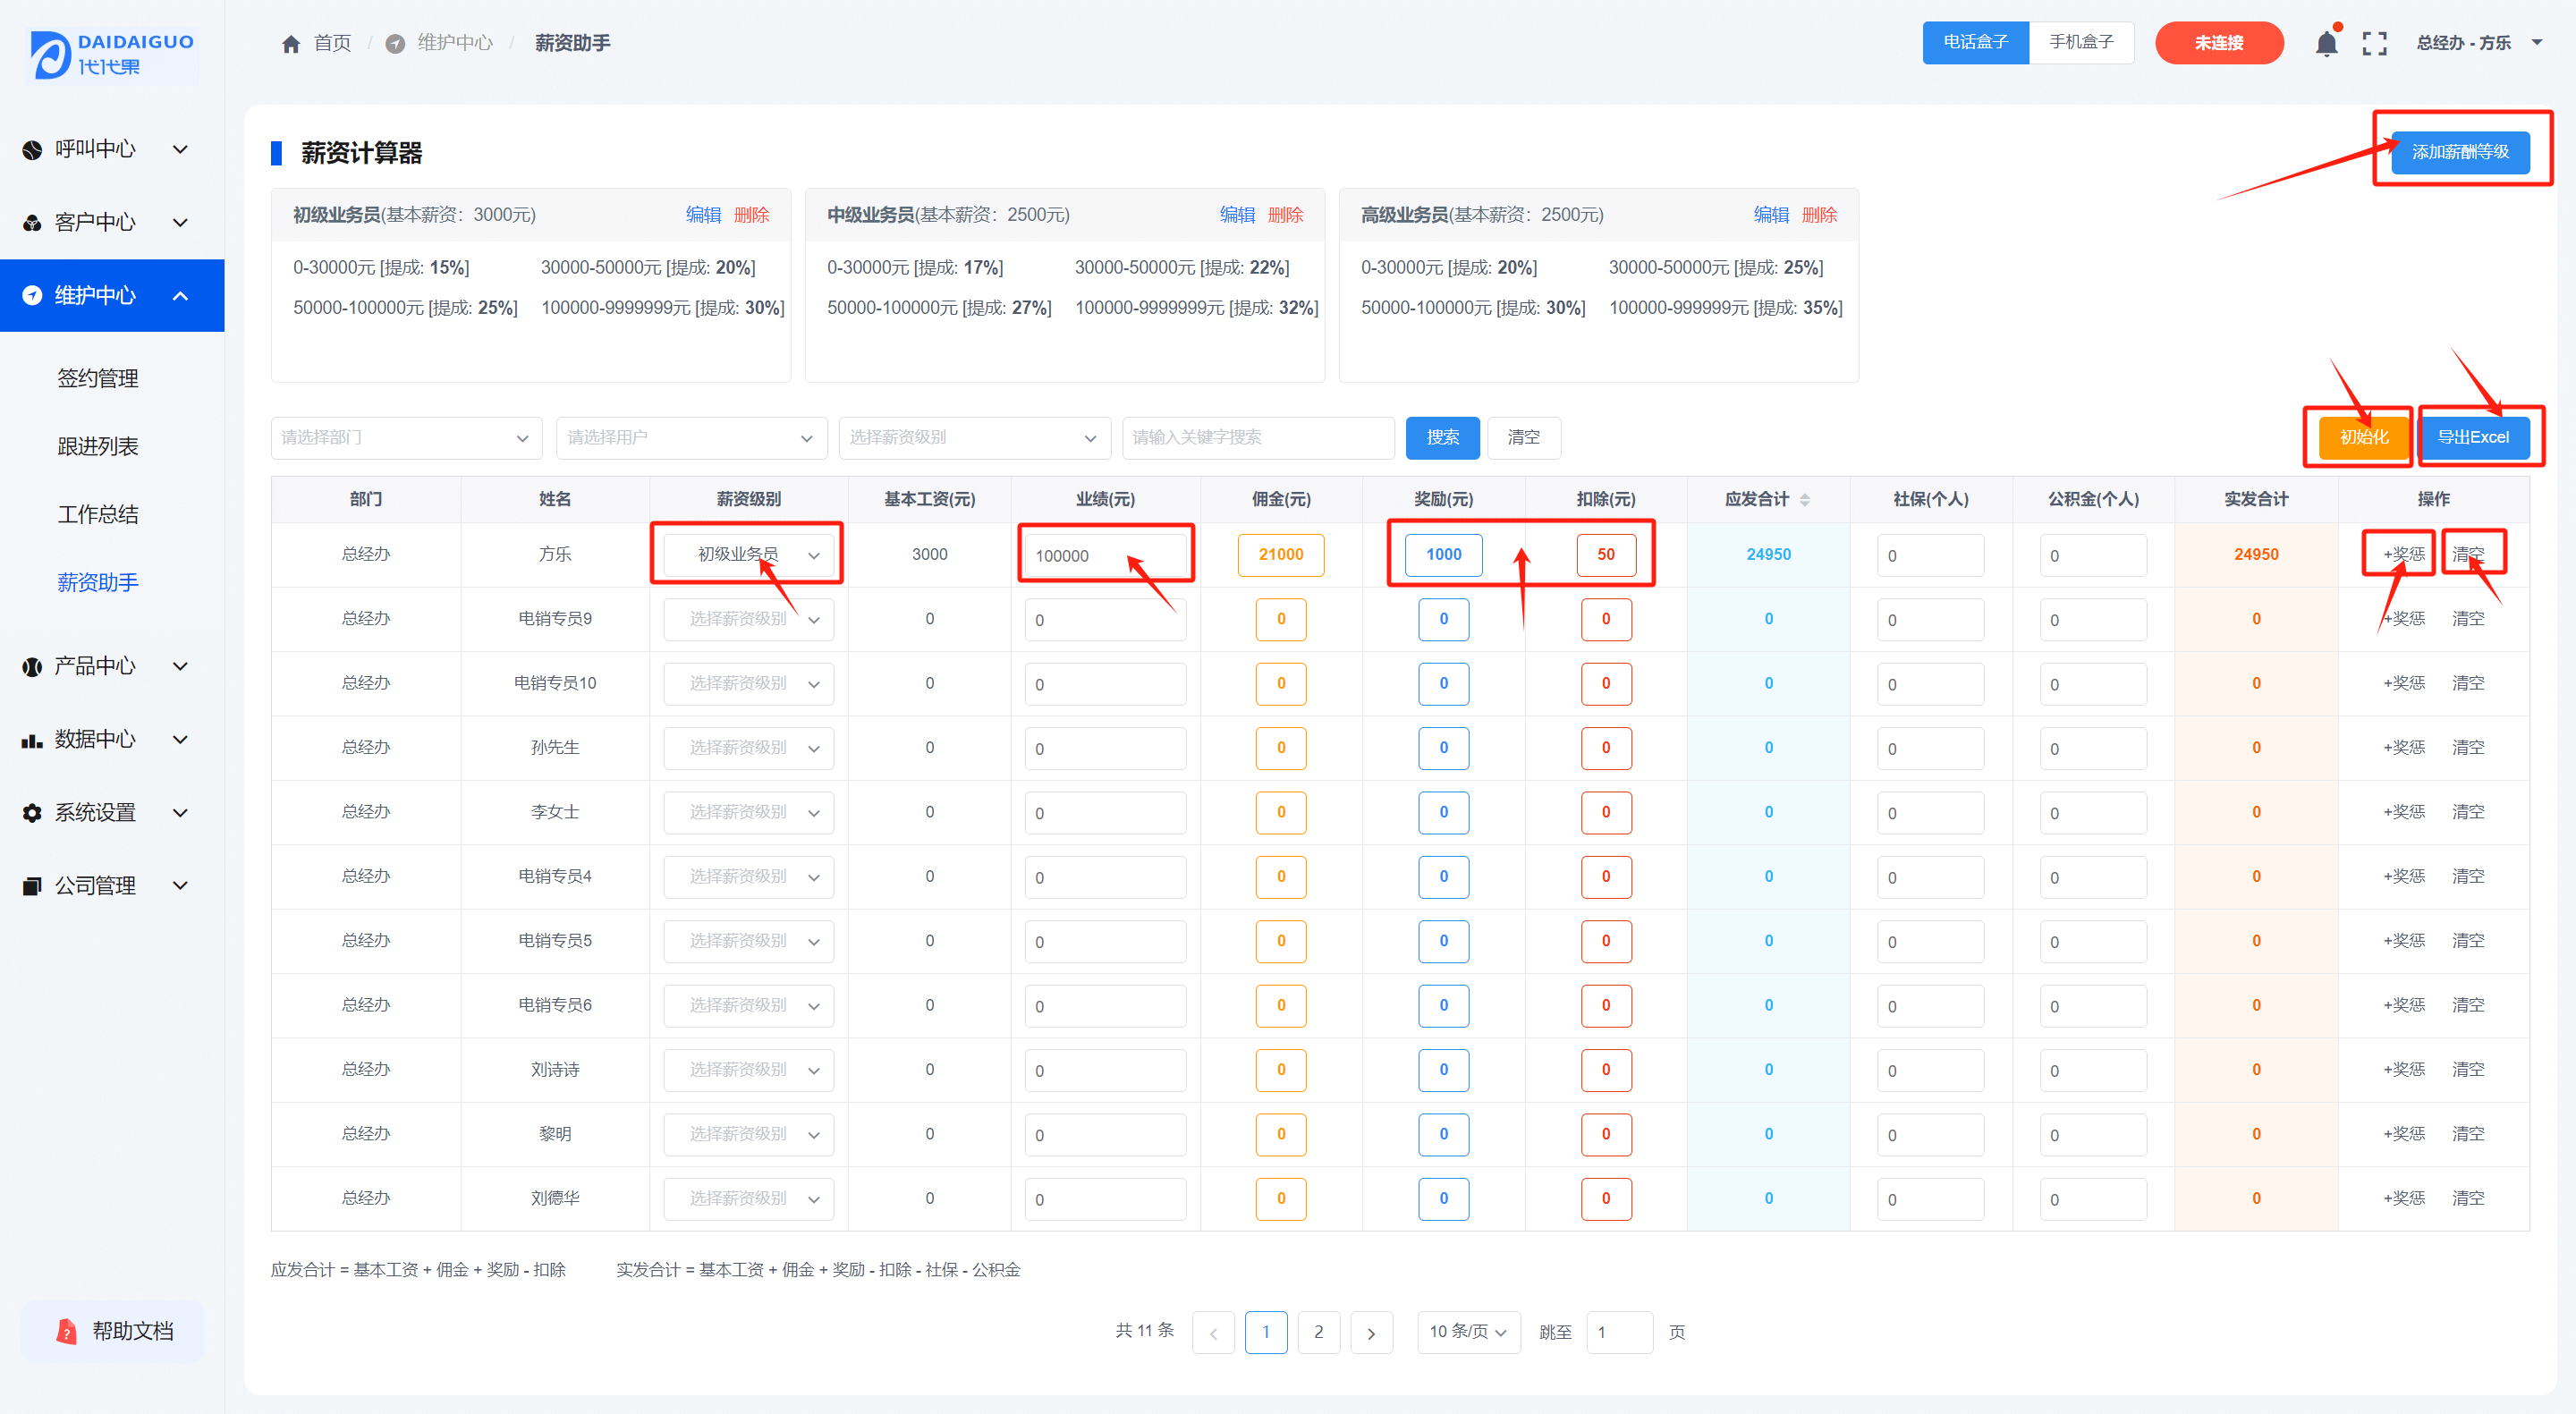Expand 客户中心 menu
Viewport: 2576px width, 1414px height.
pos(181,223)
